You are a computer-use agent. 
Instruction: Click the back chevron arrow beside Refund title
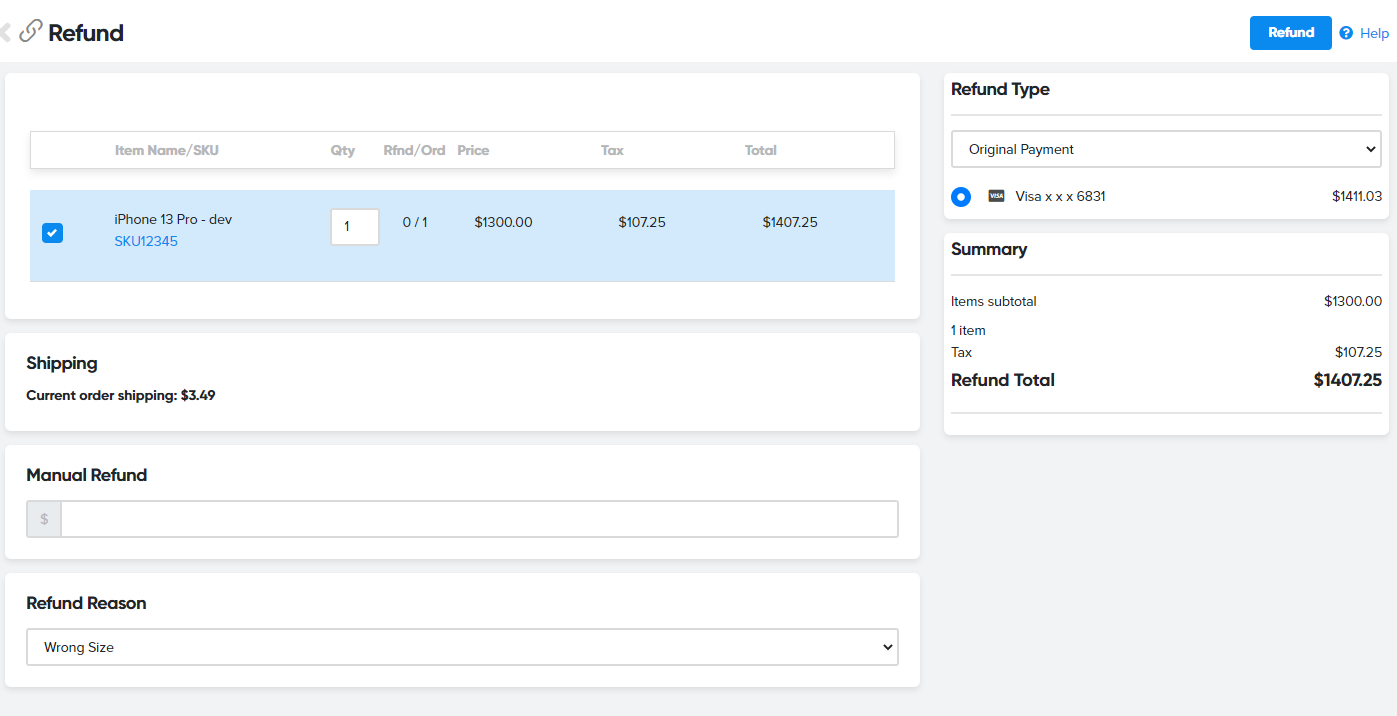5,33
